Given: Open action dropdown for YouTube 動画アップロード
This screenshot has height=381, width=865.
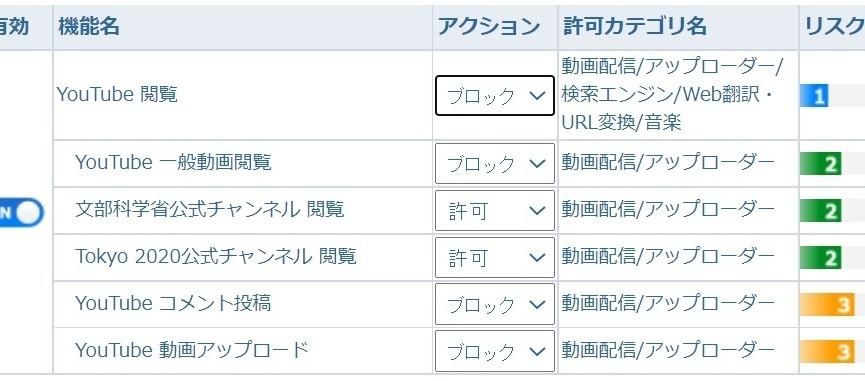Looking at the screenshot, I should pos(495,351).
